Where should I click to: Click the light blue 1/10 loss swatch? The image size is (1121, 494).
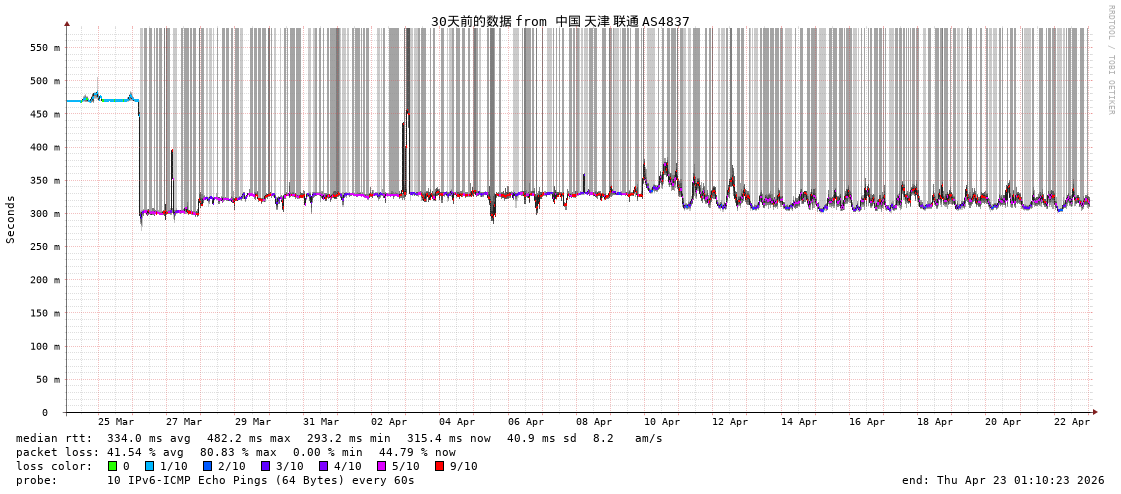[x=149, y=466]
